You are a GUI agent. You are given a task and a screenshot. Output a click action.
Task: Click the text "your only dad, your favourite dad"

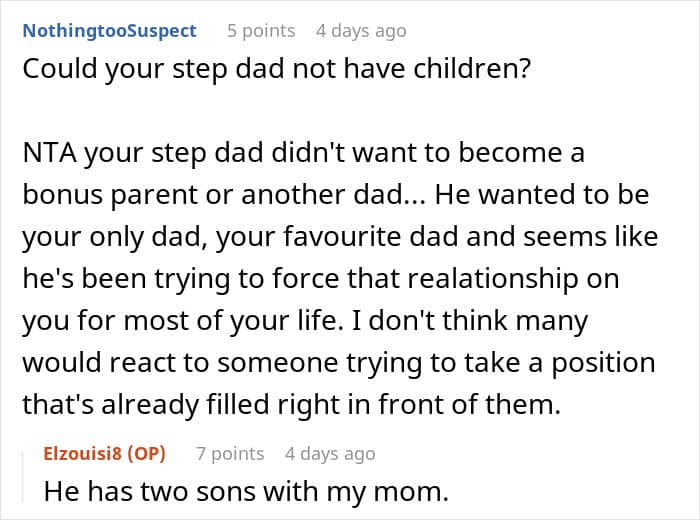(x=282, y=238)
